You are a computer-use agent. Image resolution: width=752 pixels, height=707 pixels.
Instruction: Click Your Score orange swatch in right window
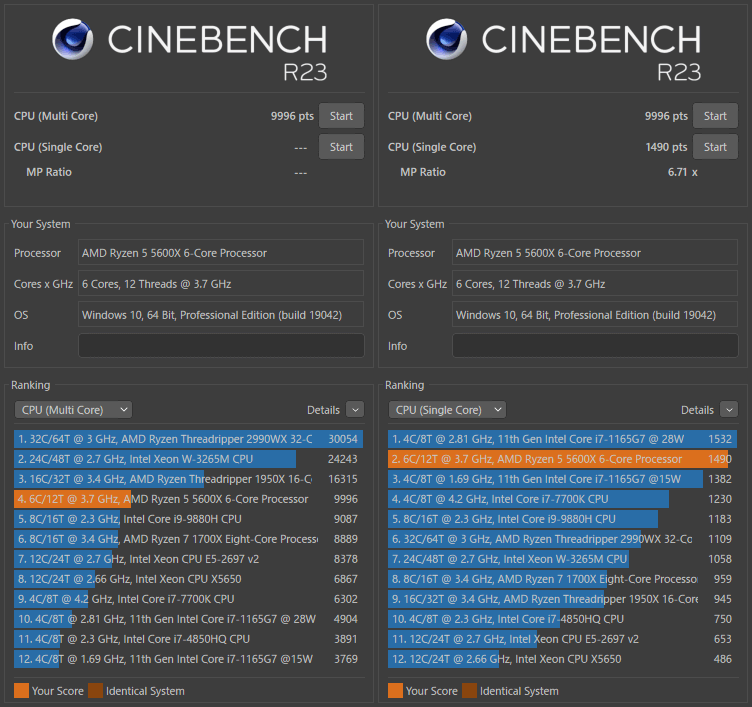coord(396,691)
